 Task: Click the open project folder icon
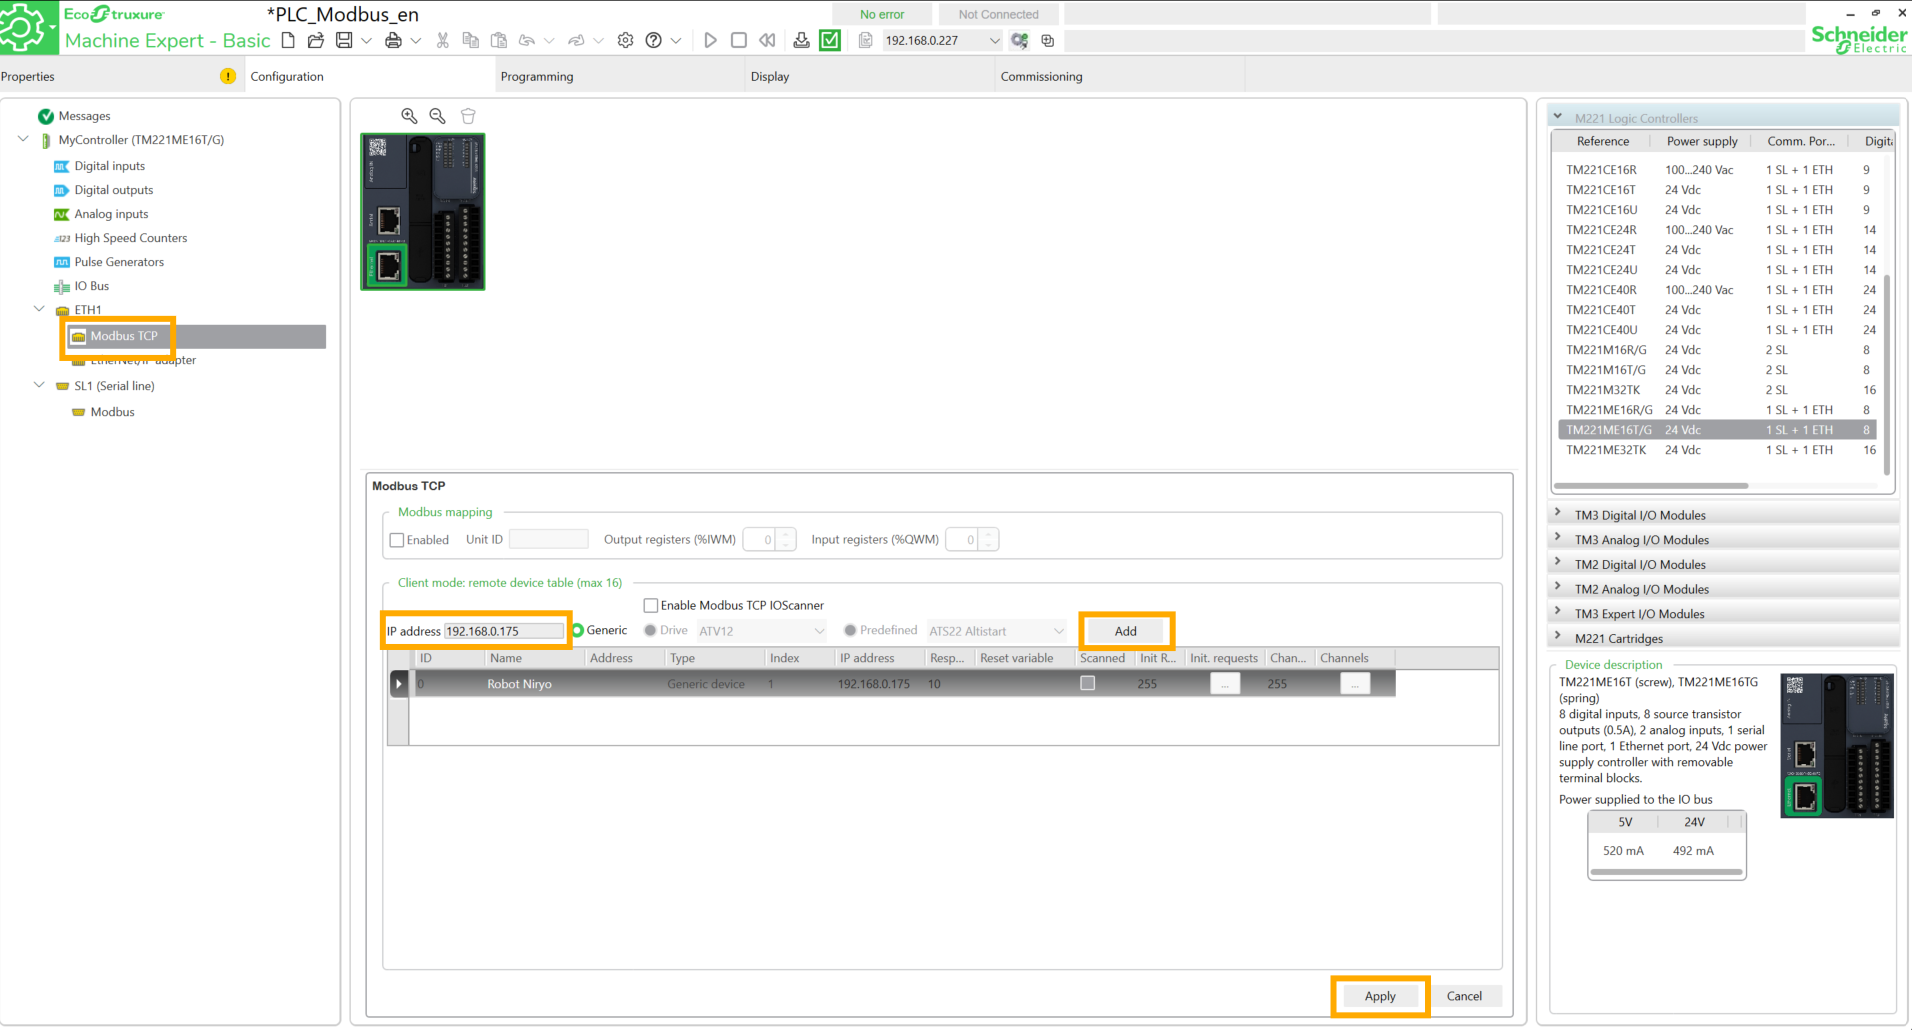316,40
